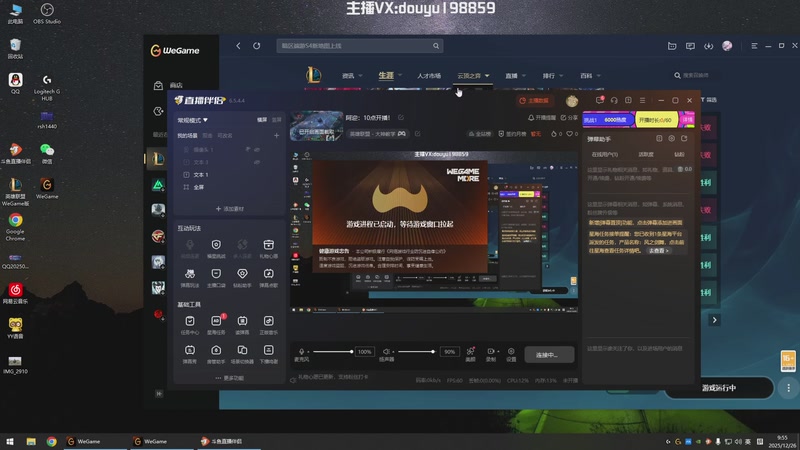800x450 pixels.
Task: Click stream cover thumbnail image
Action: click(316, 126)
